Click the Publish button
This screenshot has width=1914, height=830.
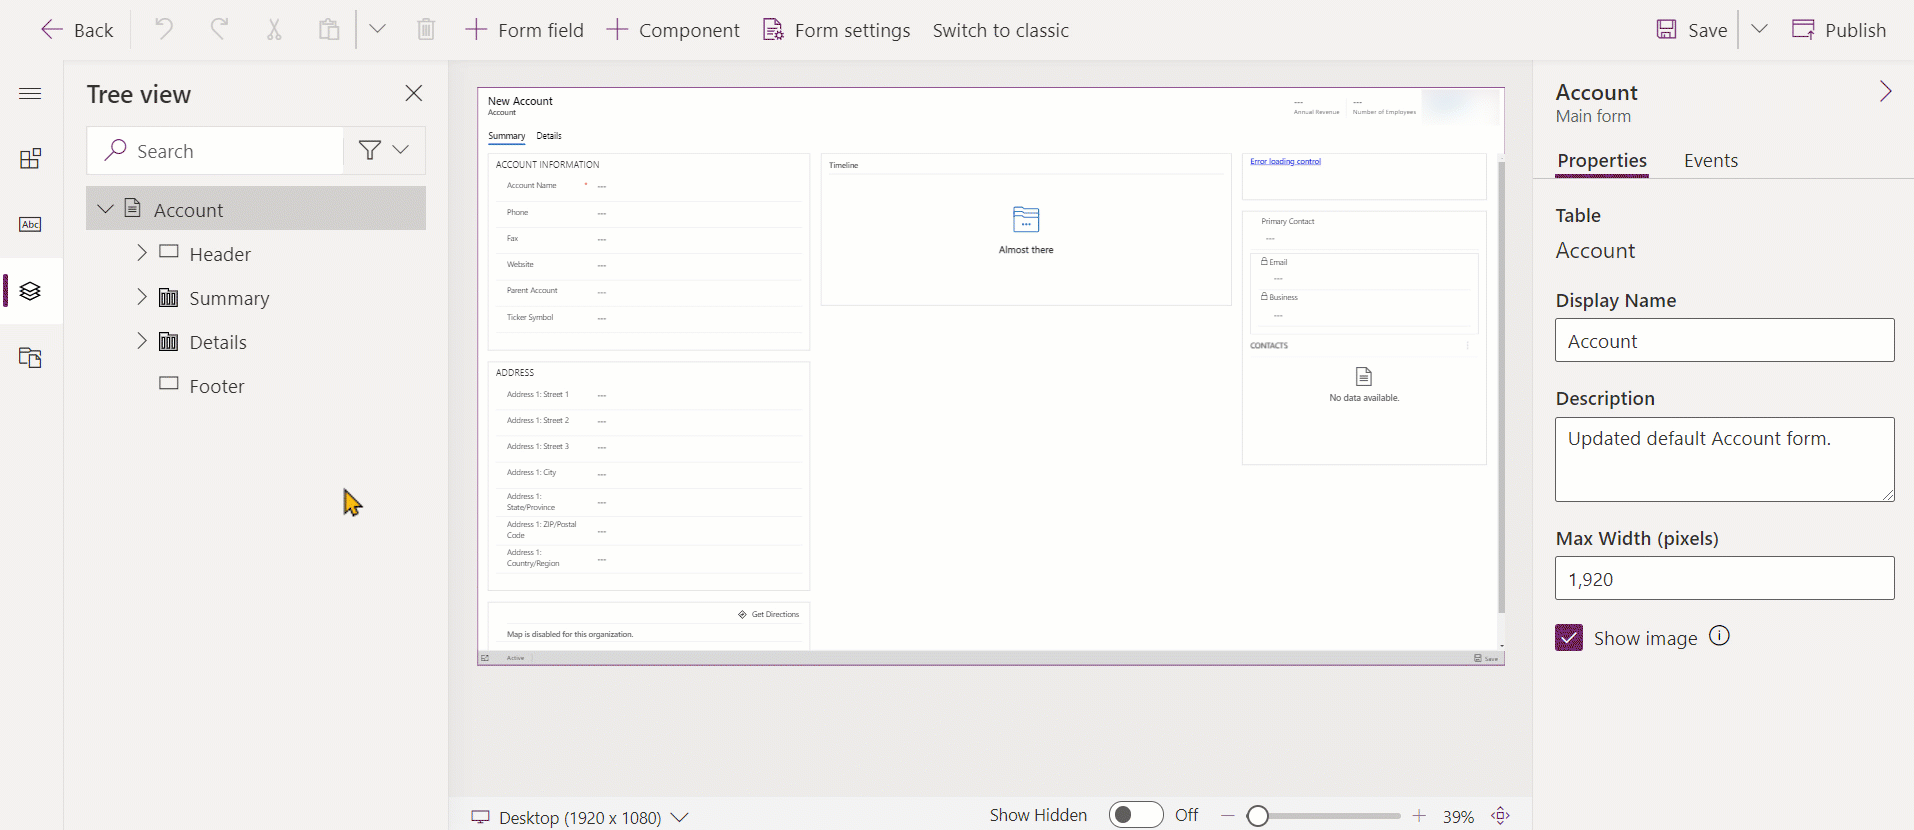pos(1838,30)
